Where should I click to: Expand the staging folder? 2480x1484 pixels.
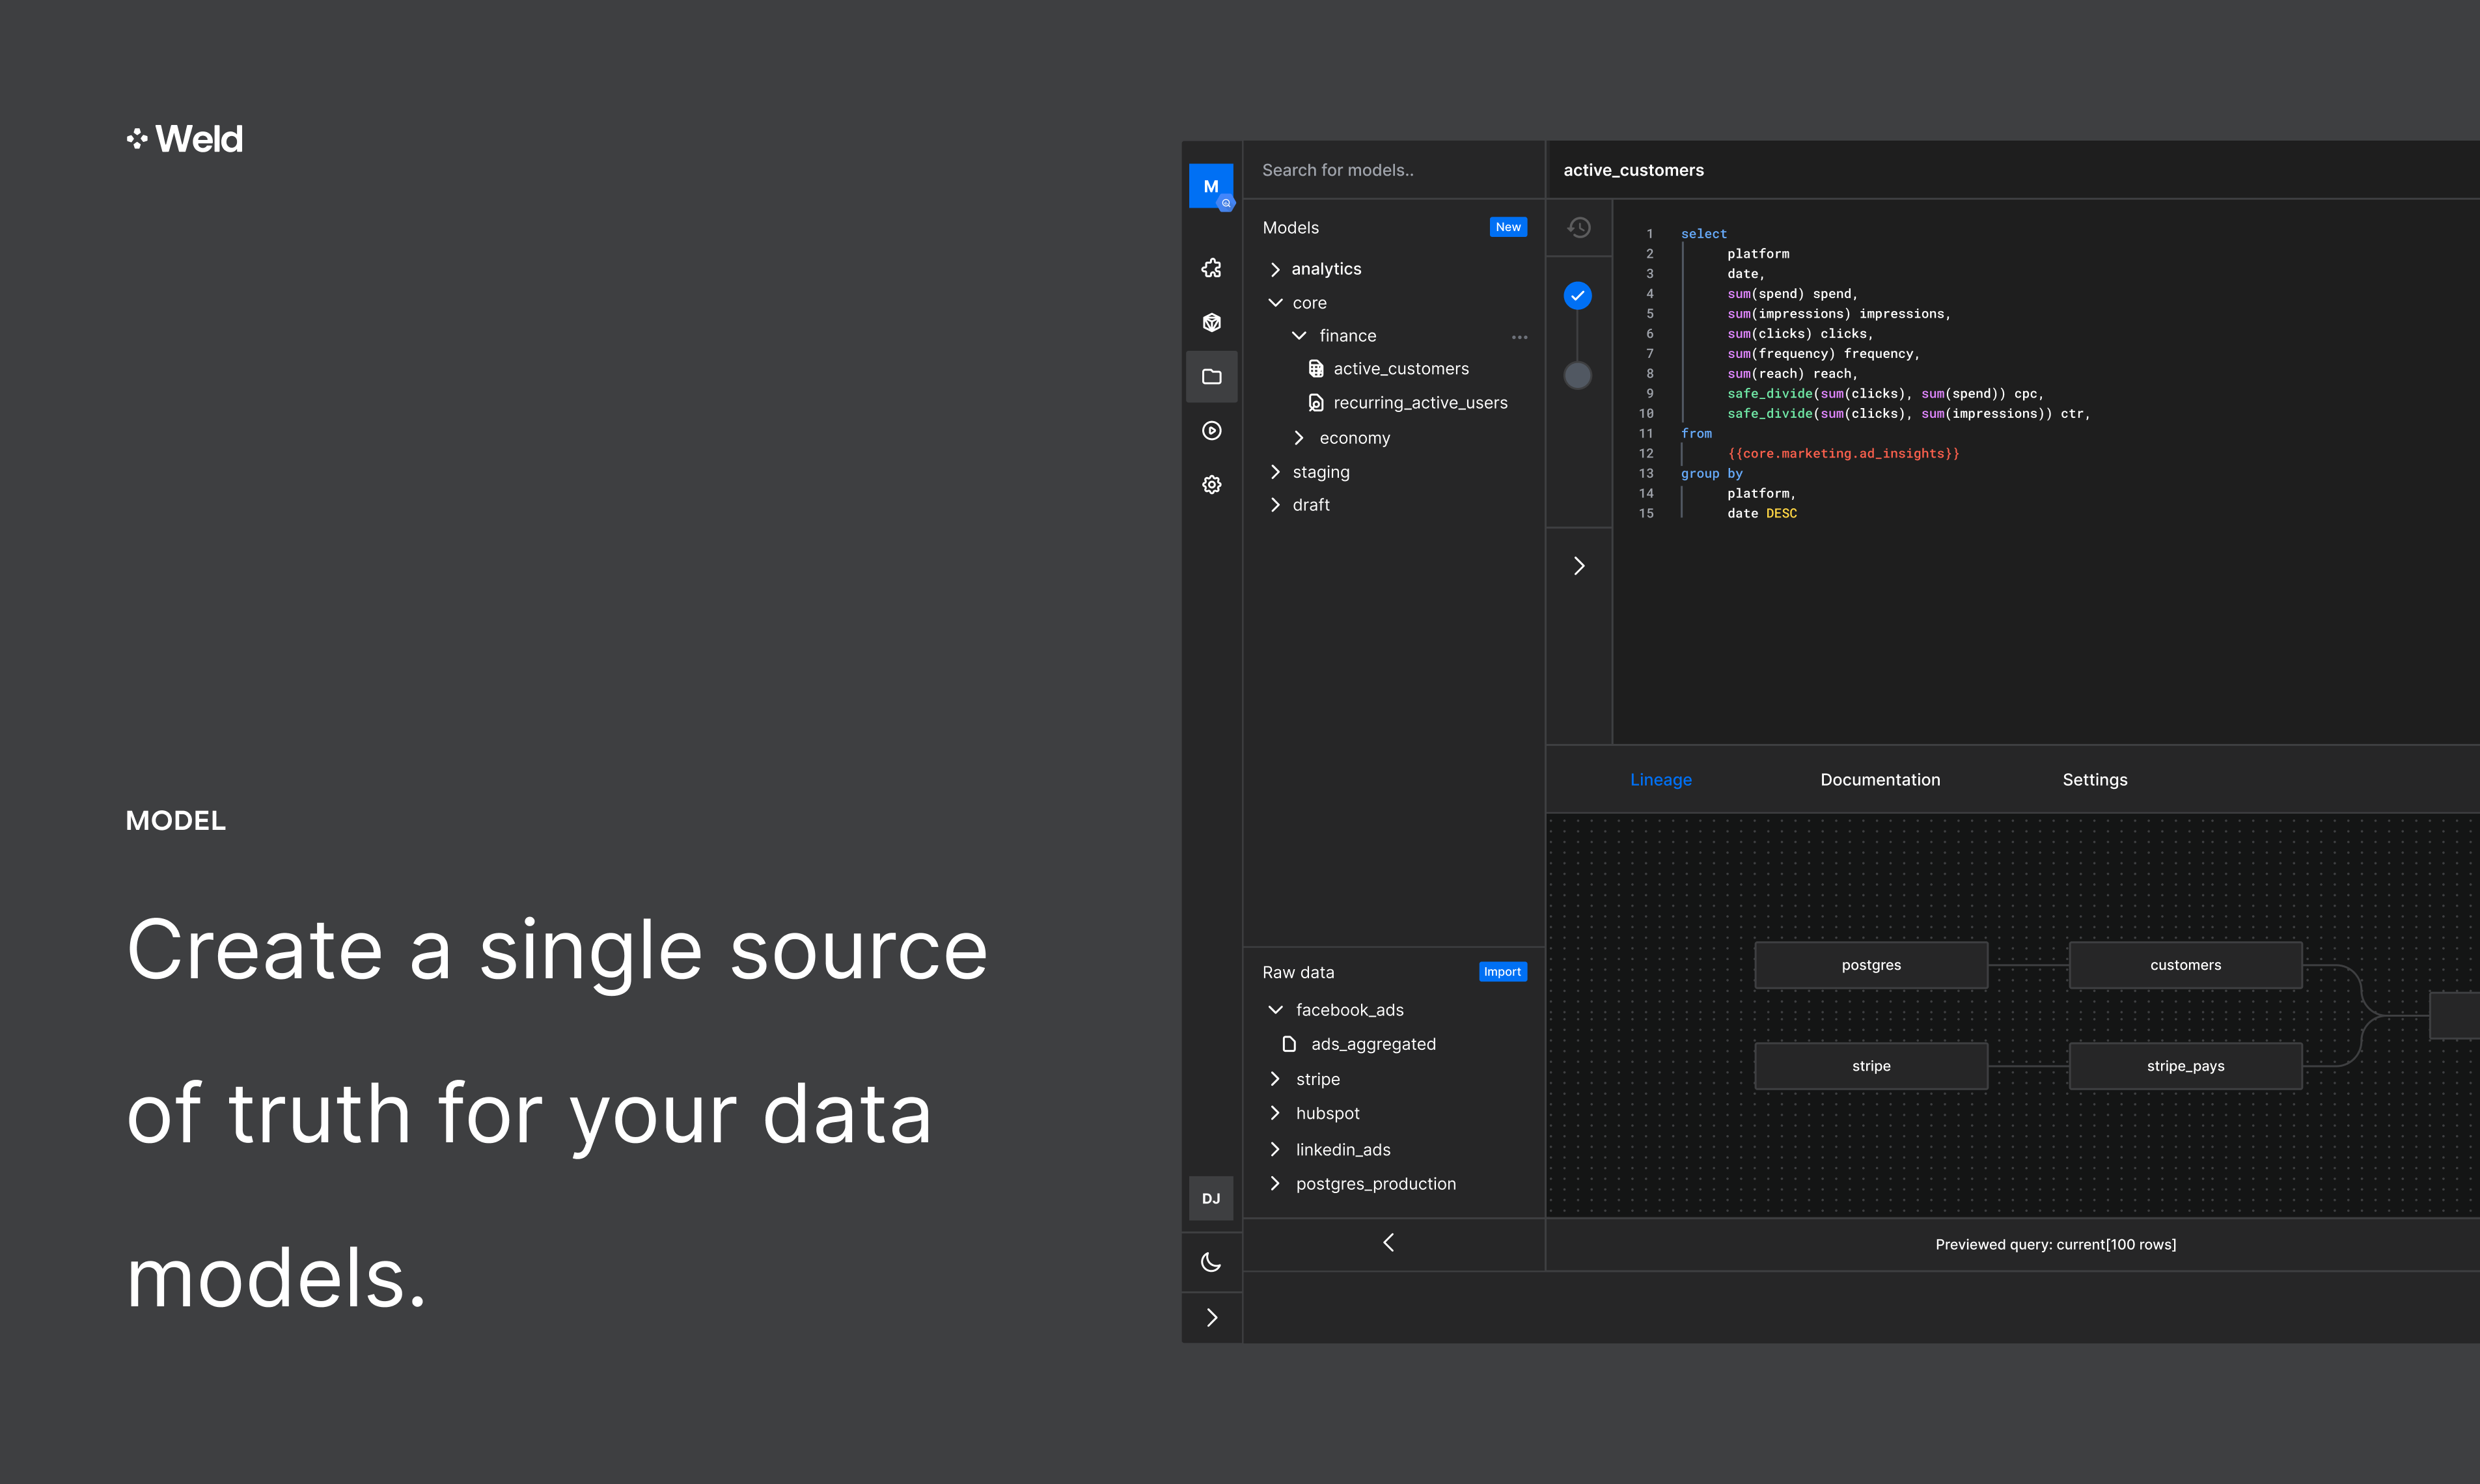[1275, 472]
